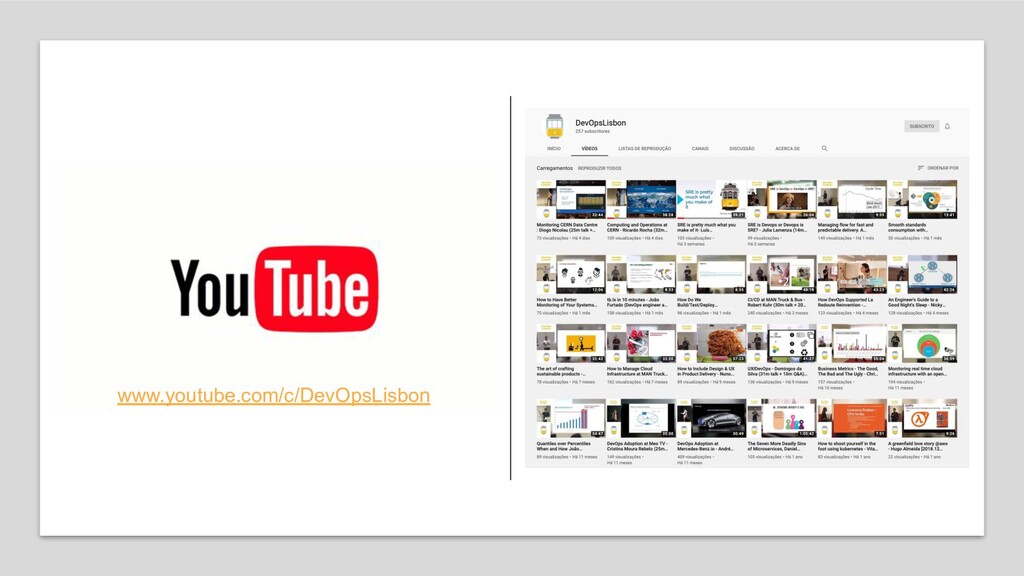Click the title 'An Engineer's Guide to a Good Night's Sleep'
Image resolution: width=1024 pixels, height=576 pixels.
[x=917, y=302]
